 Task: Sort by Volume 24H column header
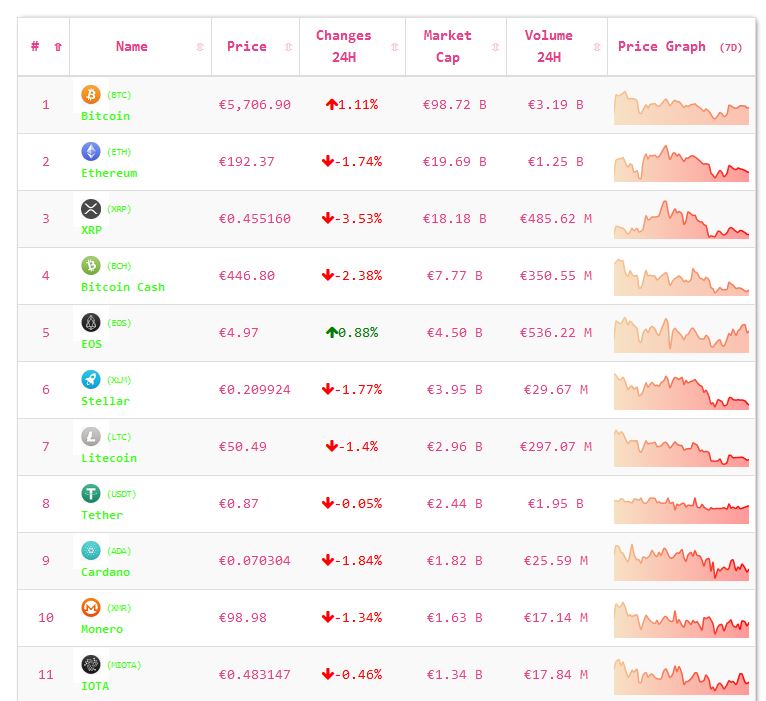click(549, 47)
